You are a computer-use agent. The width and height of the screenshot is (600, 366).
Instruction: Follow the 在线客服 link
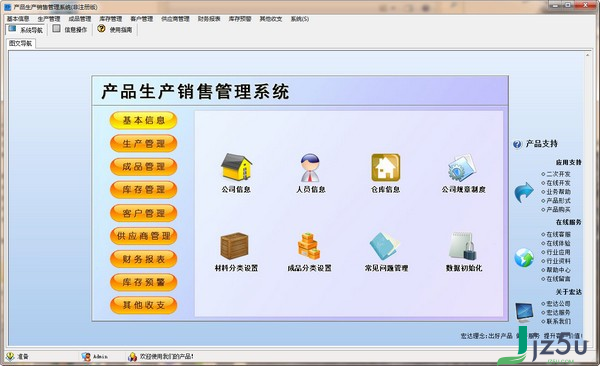pyautogui.click(x=558, y=234)
